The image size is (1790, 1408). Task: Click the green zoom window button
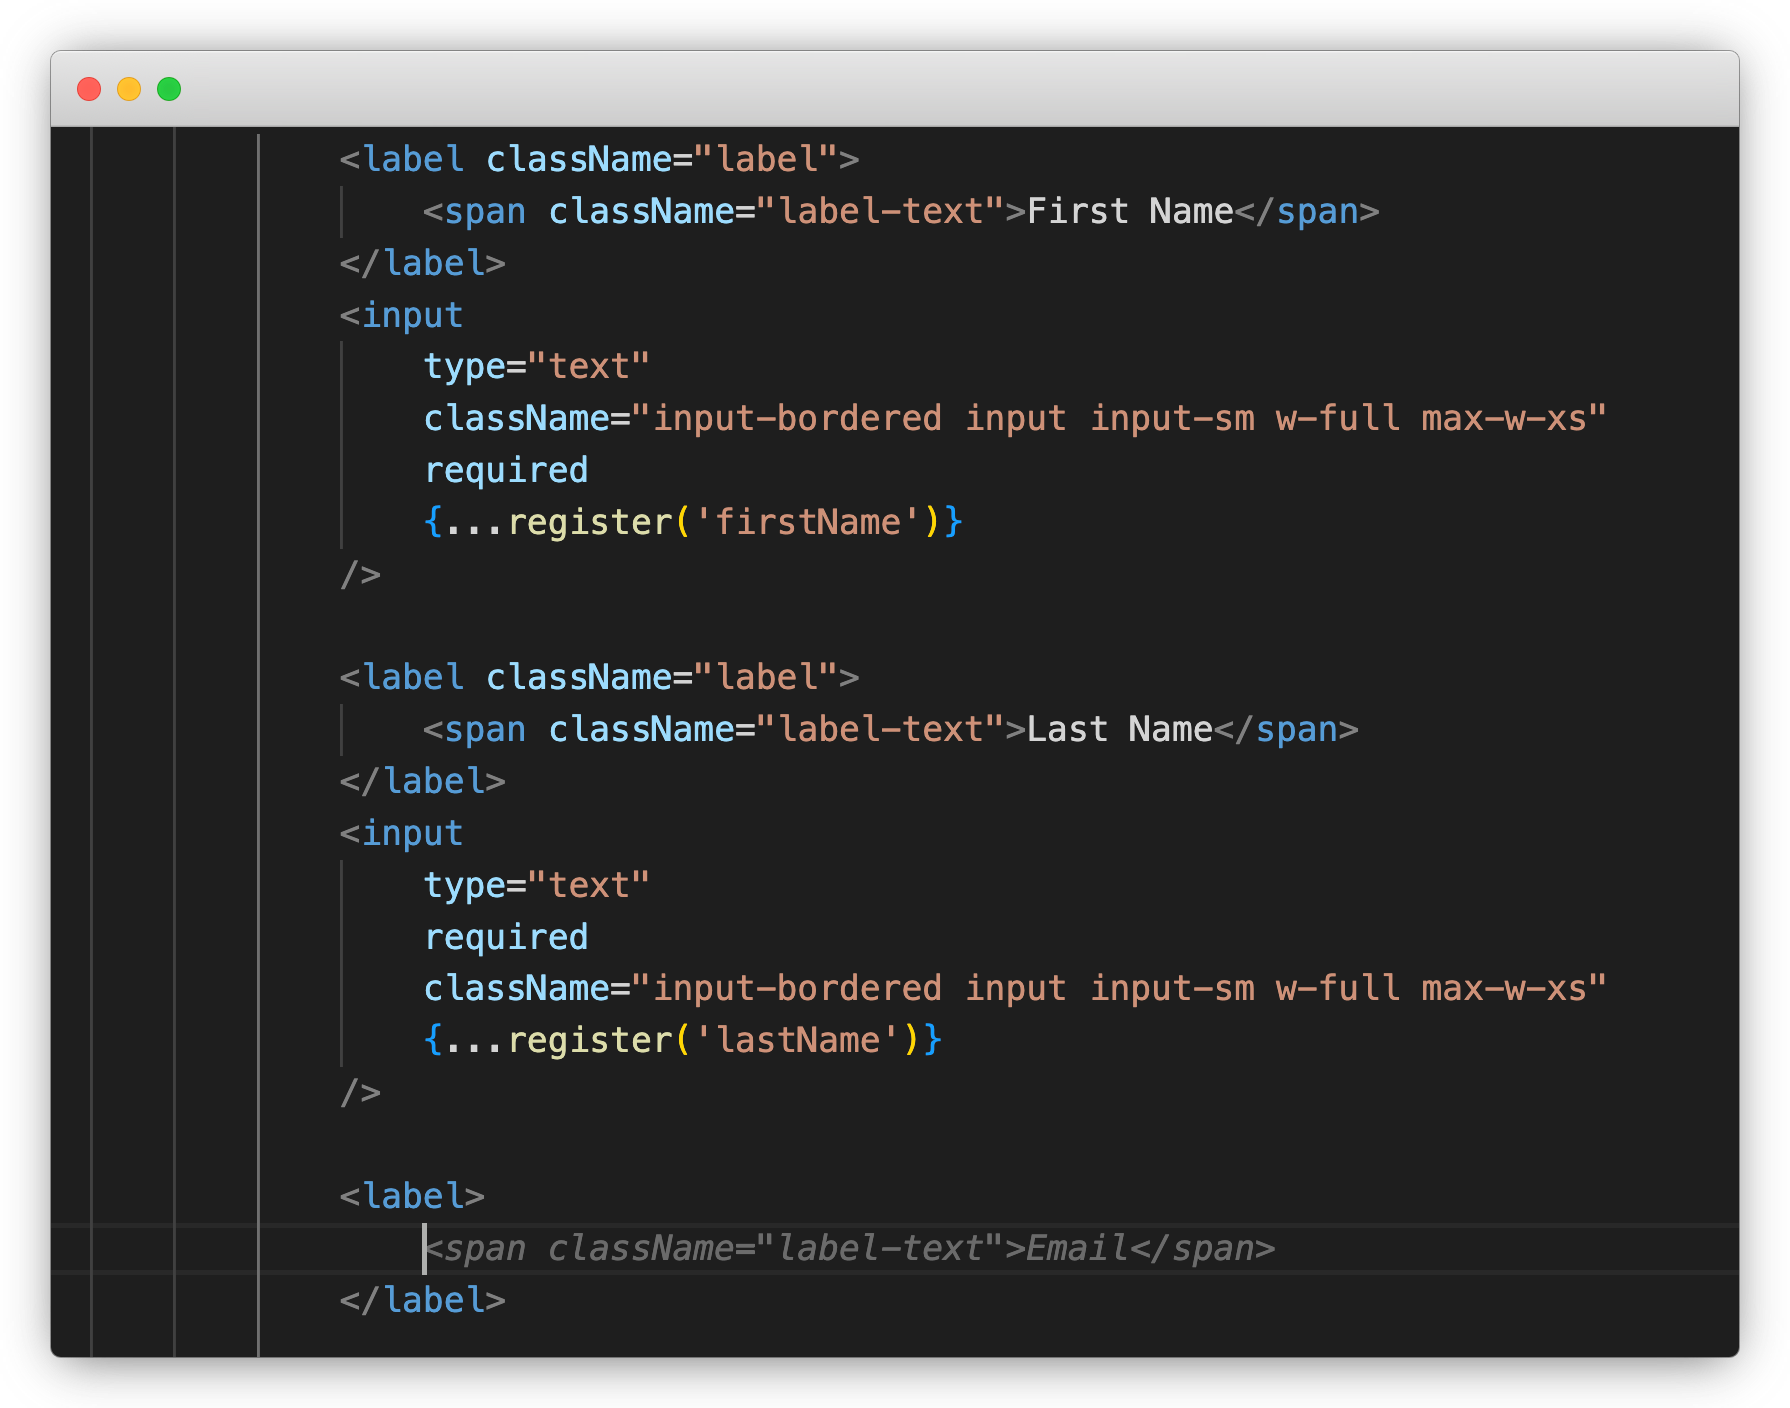[169, 89]
